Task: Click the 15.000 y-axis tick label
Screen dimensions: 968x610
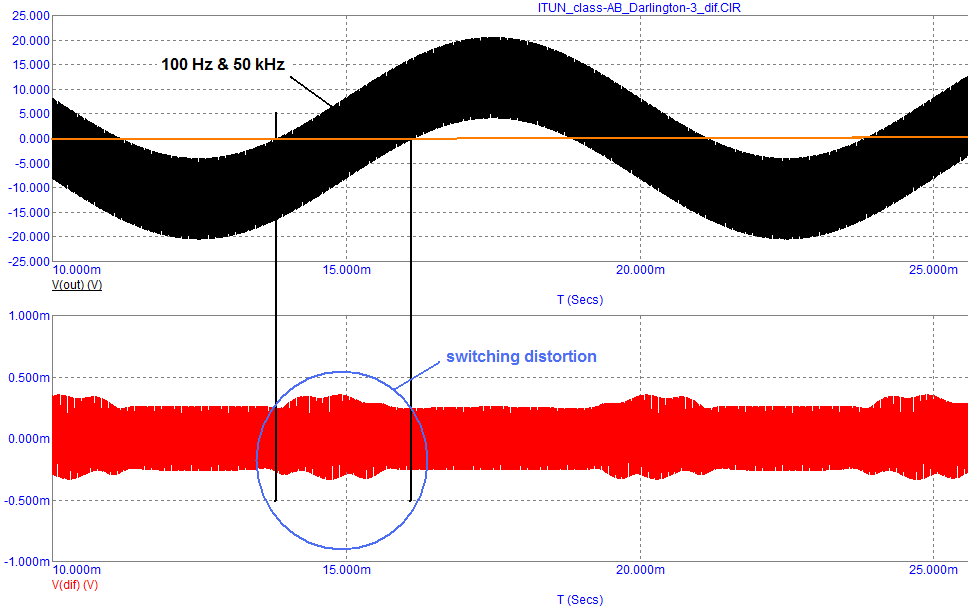Action: click(x=31, y=65)
